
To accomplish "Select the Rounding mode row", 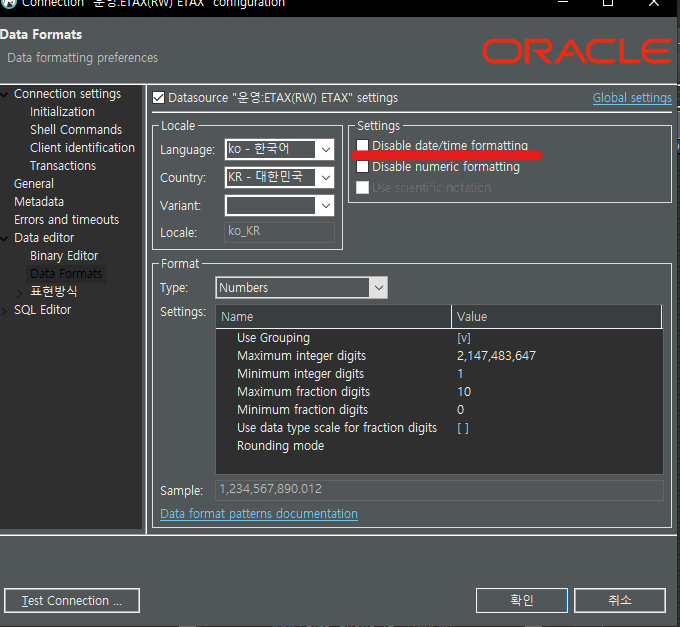I will point(439,446).
